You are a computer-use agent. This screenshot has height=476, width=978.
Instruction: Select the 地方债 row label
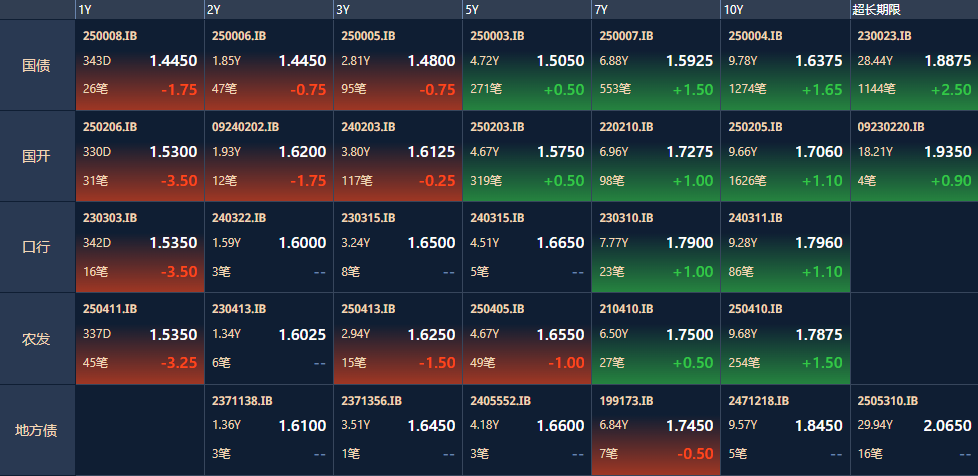click(x=38, y=430)
